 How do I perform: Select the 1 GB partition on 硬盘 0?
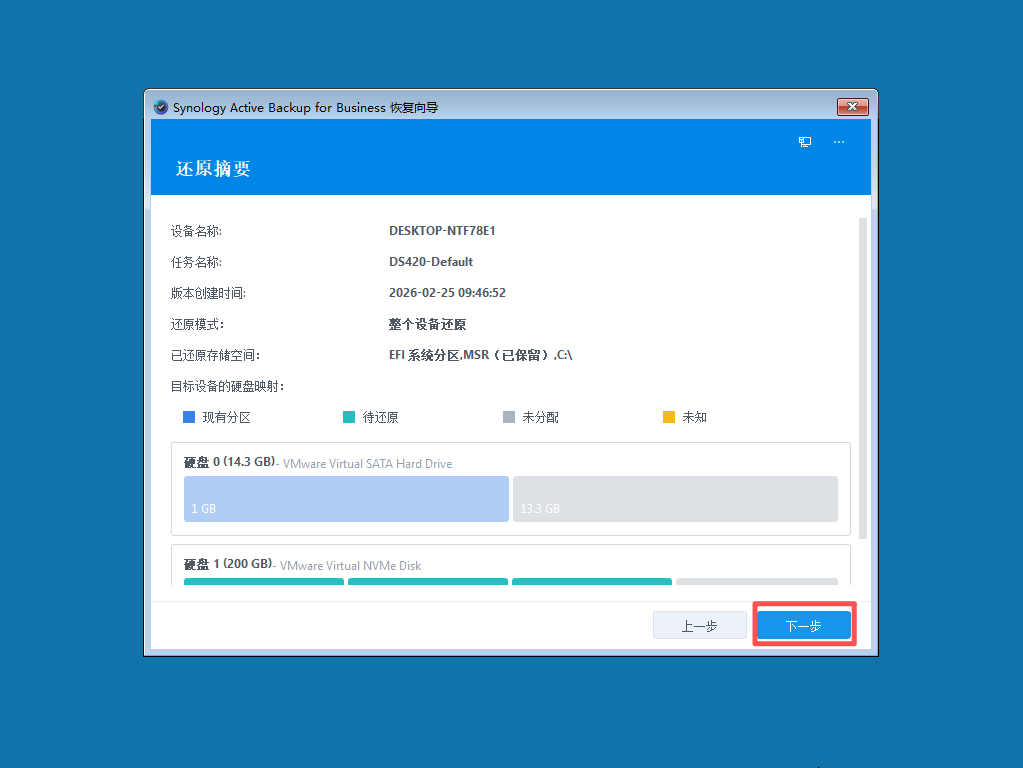click(345, 498)
